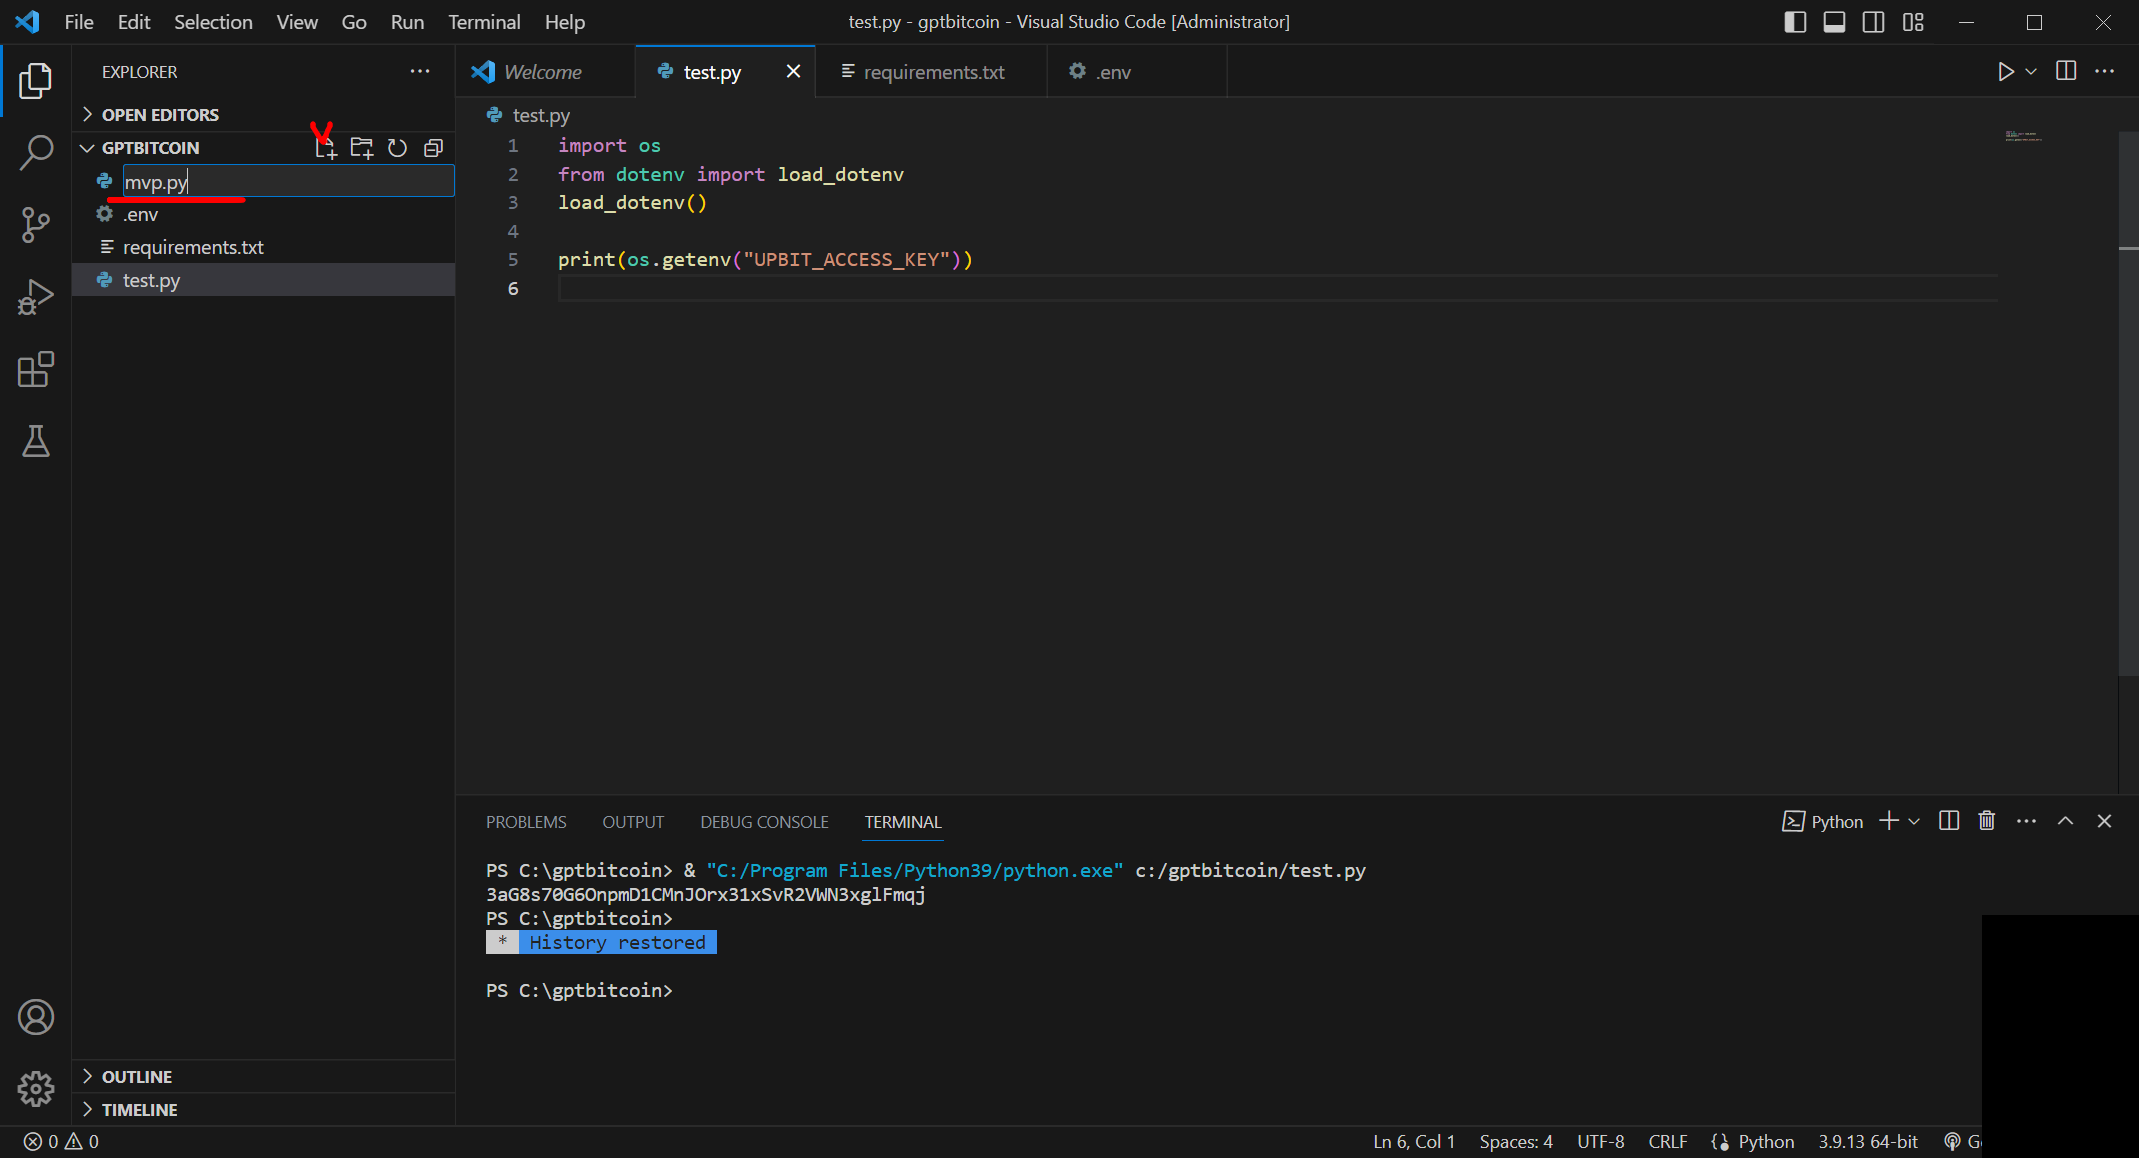Open the Testing flask view
Image resolution: width=2139 pixels, height=1158 pixels.
coord(36,441)
